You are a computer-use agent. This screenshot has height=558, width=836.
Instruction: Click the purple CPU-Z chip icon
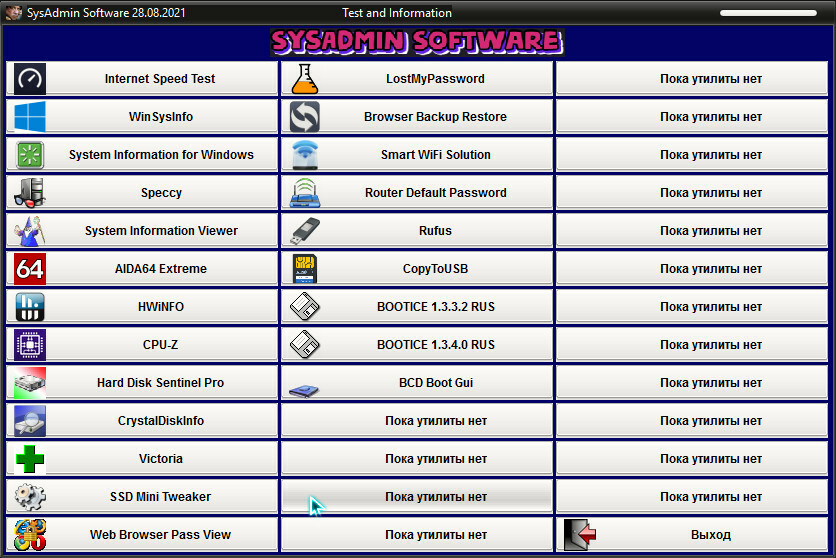[30, 345]
